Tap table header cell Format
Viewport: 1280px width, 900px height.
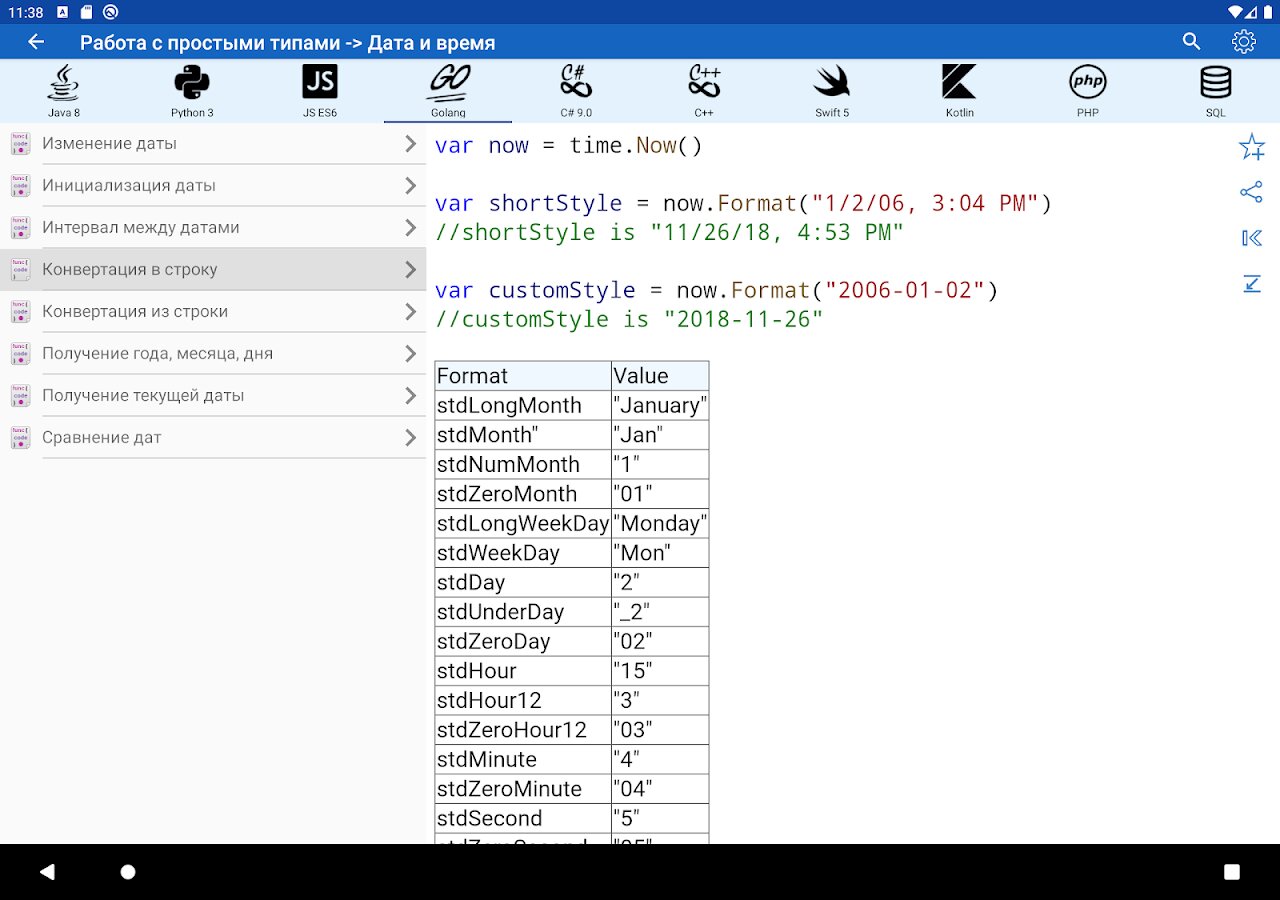pyautogui.click(x=523, y=376)
